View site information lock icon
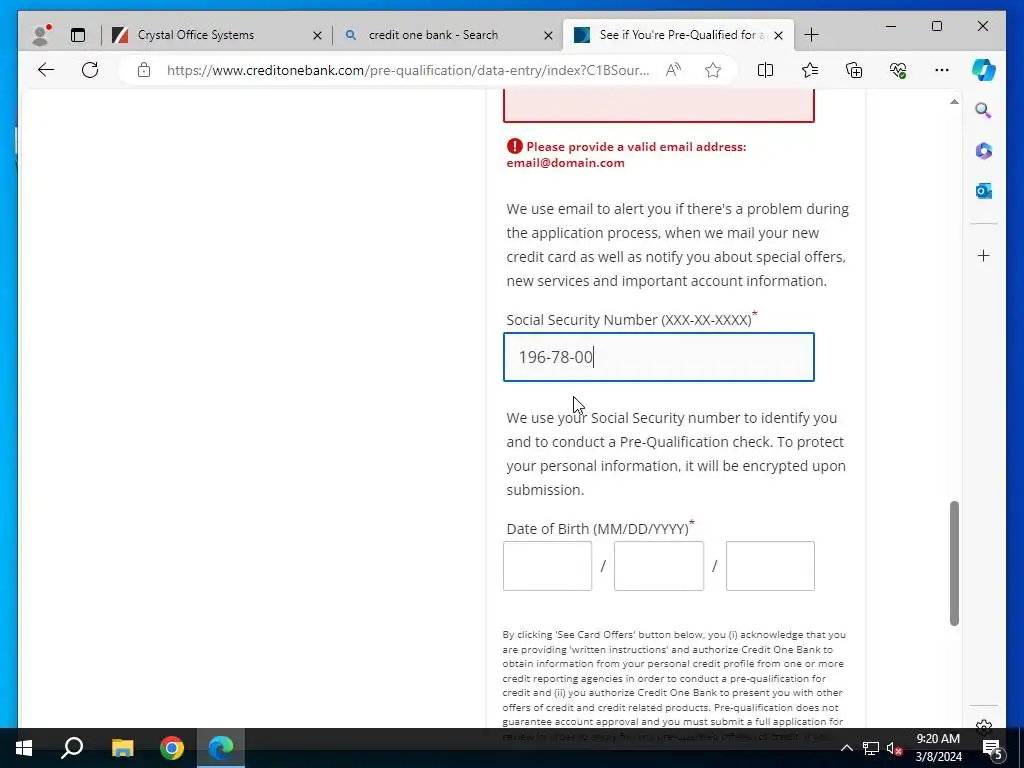The width and height of the screenshot is (1024, 768). pyautogui.click(x=144, y=70)
